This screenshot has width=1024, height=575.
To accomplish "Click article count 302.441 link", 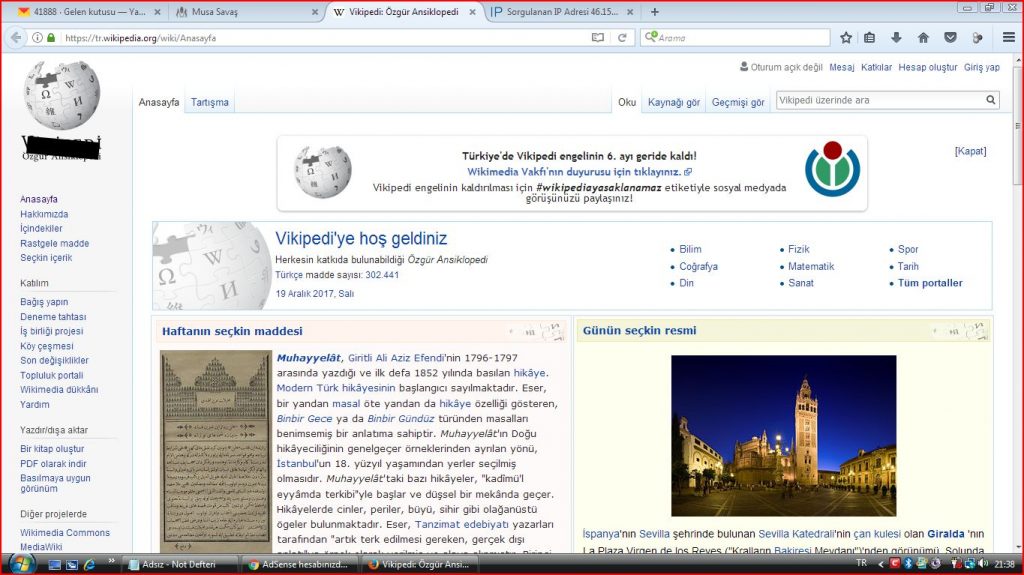I will pos(382,274).
